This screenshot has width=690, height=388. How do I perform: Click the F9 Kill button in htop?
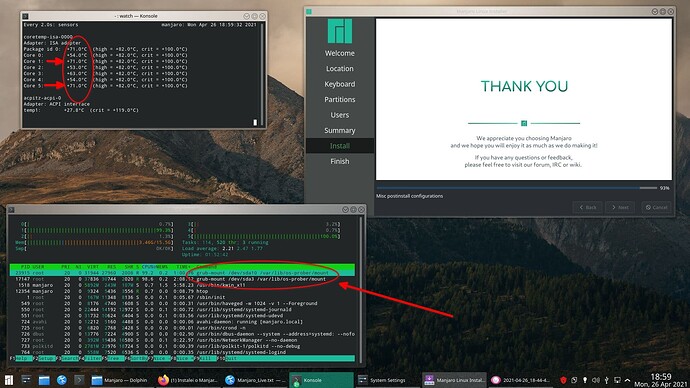[x=206, y=359]
